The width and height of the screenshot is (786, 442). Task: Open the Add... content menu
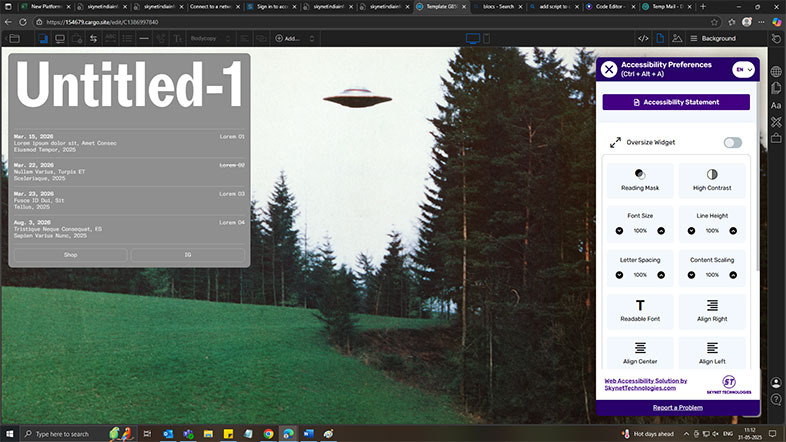tap(294, 39)
